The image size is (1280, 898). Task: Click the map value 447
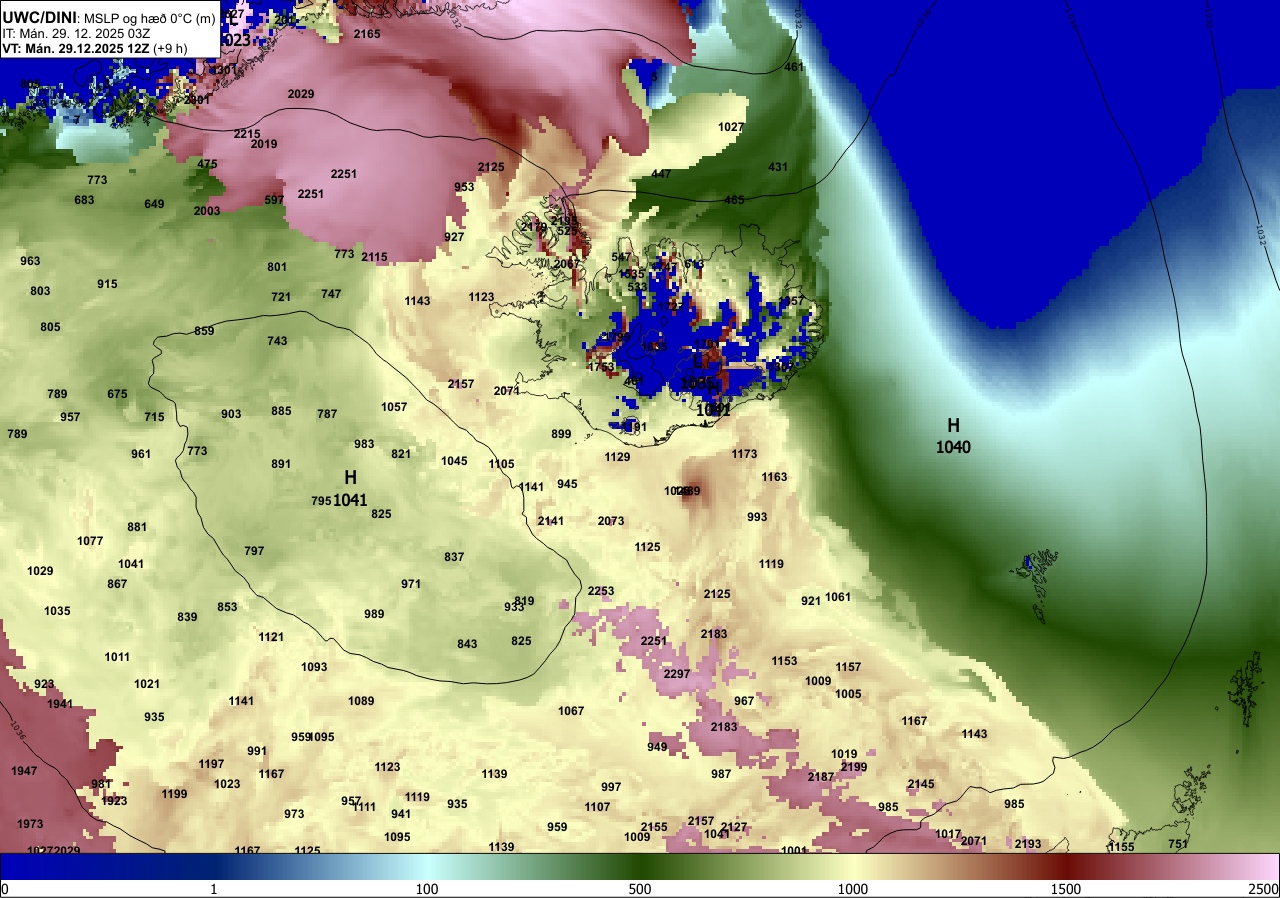(x=661, y=174)
